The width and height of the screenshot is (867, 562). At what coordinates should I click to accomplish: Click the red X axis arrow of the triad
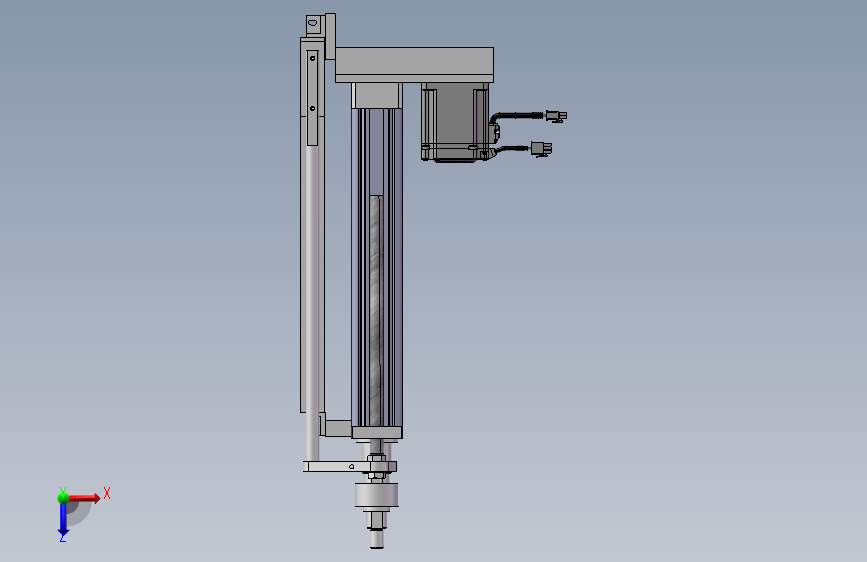pos(84,498)
